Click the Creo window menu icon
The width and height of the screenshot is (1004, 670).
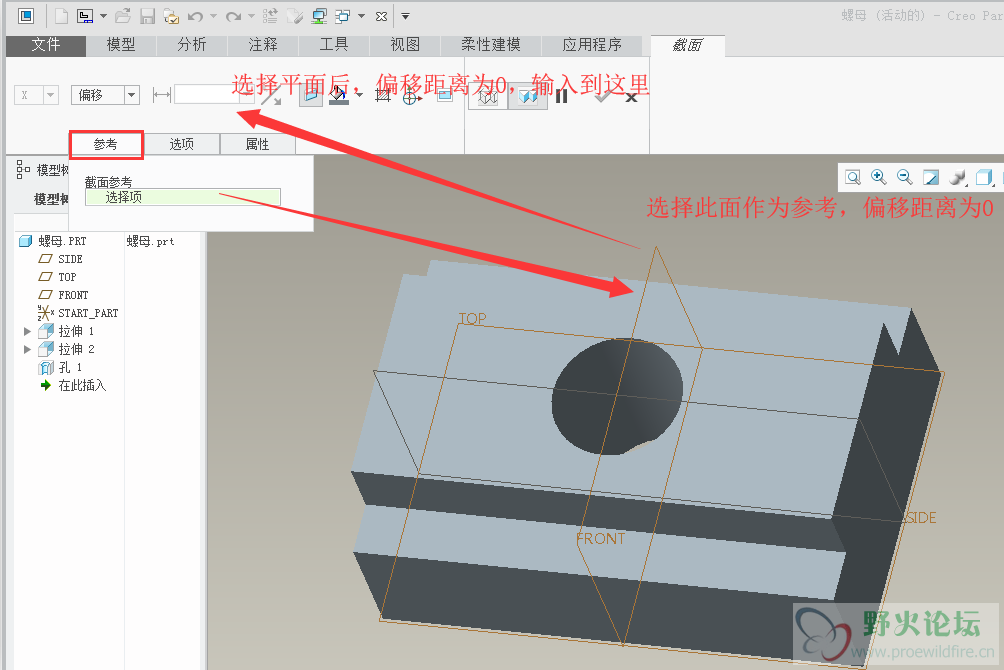tap(26, 16)
